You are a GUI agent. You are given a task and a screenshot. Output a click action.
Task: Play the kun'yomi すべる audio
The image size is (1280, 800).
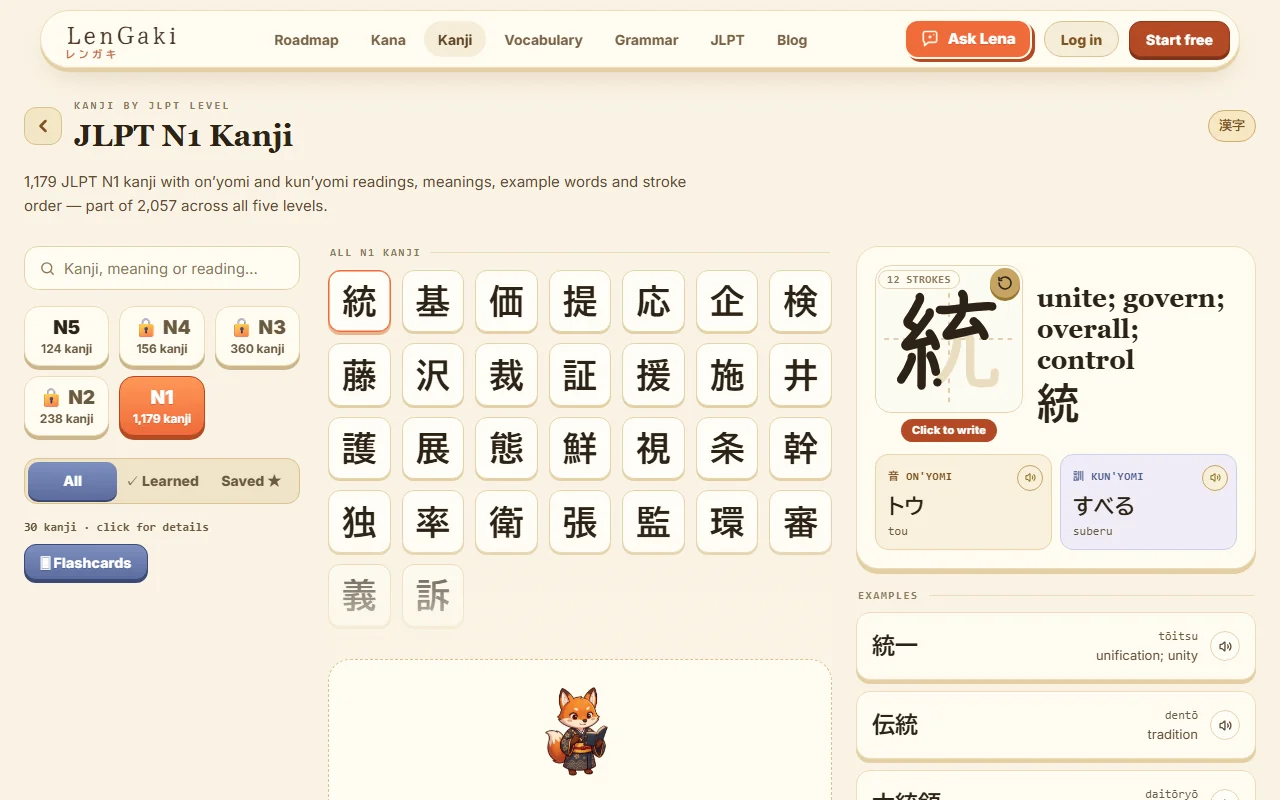click(x=1214, y=478)
